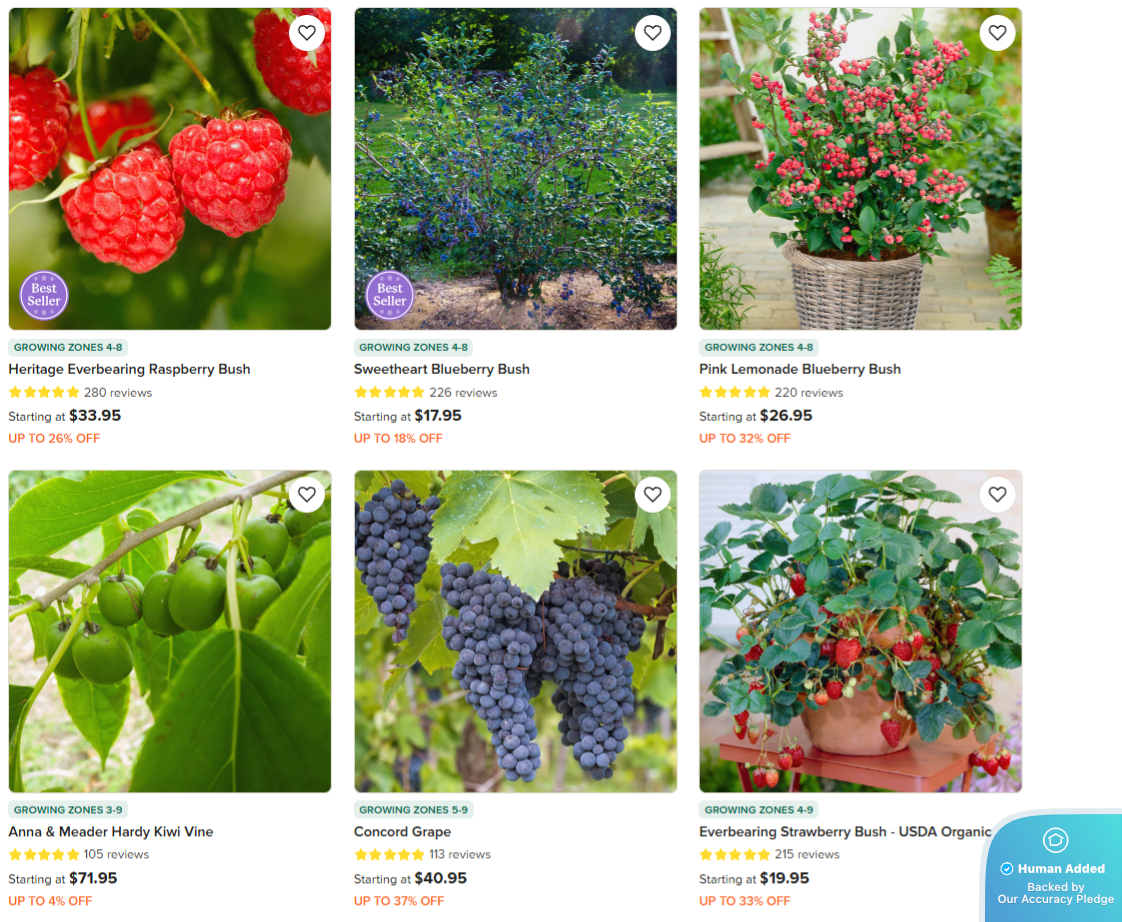The width and height of the screenshot is (1122, 922).
Task: Click the Concord Grape cluster photo
Action: coord(515,631)
